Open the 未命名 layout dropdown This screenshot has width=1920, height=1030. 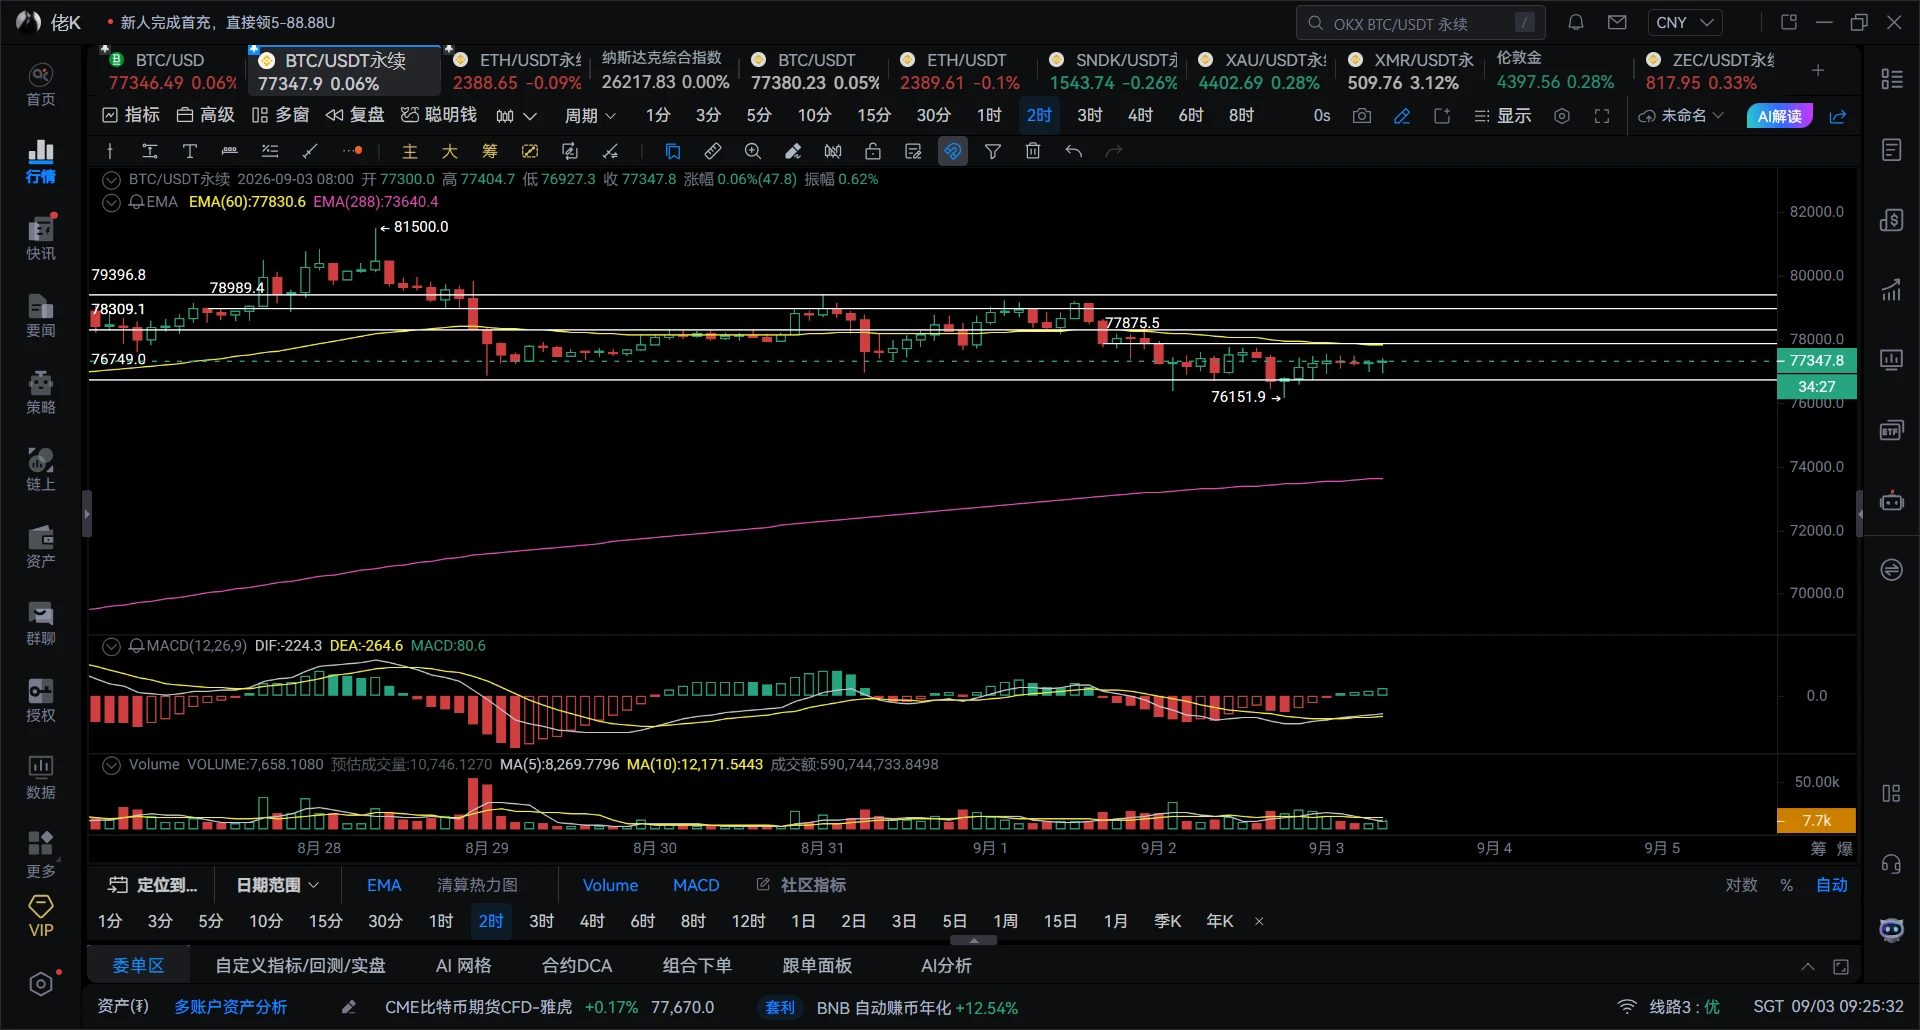click(x=1682, y=116)
